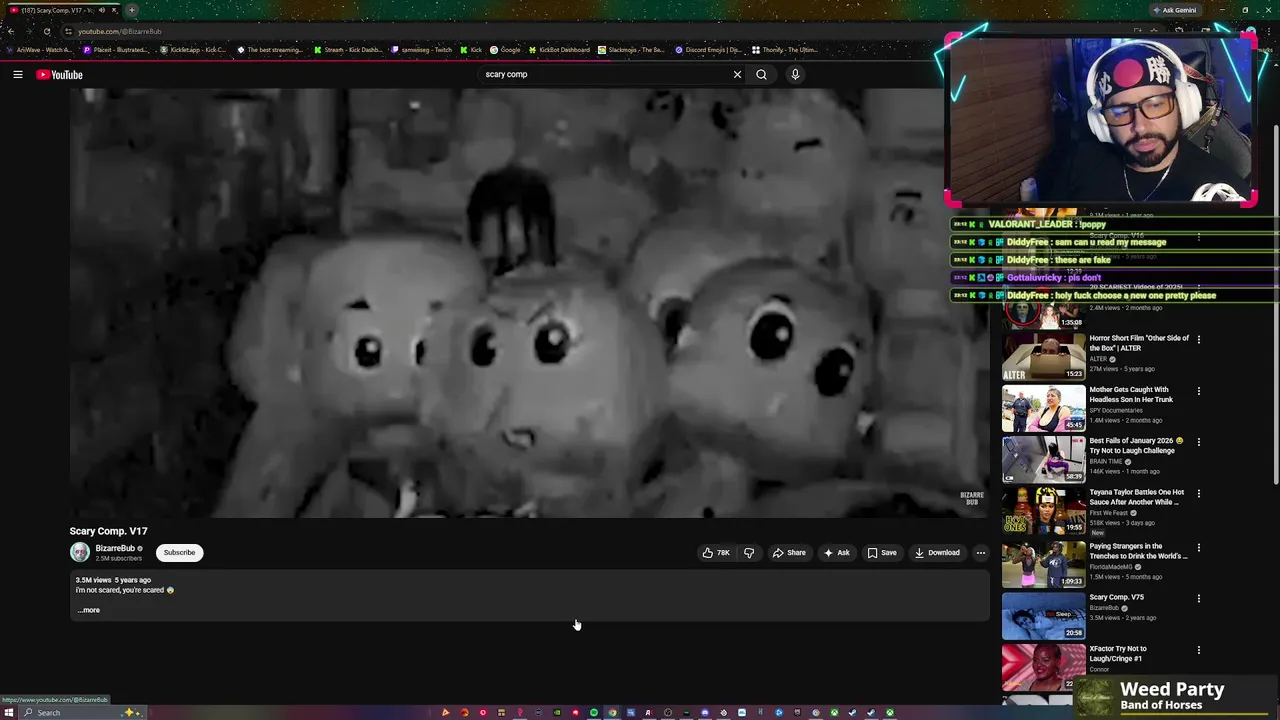Image resolution: width=1280 pixels, height=720 pixels.
Task: Open BizarreBub channel under Scary Comp. V75
Action: pos(1104,608)
